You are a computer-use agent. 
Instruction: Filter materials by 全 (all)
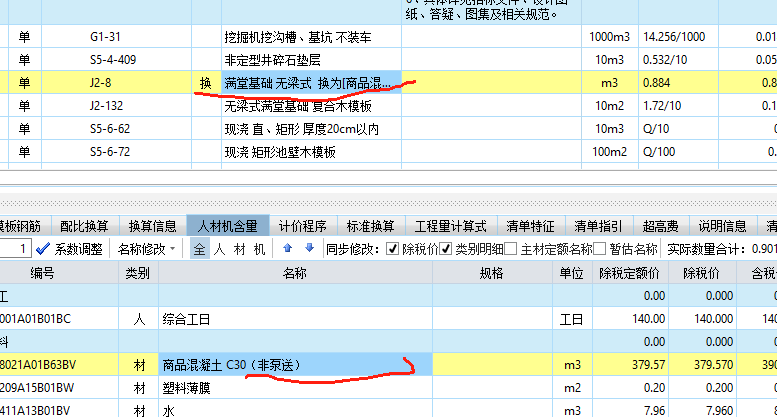click(x=199, y=249)
